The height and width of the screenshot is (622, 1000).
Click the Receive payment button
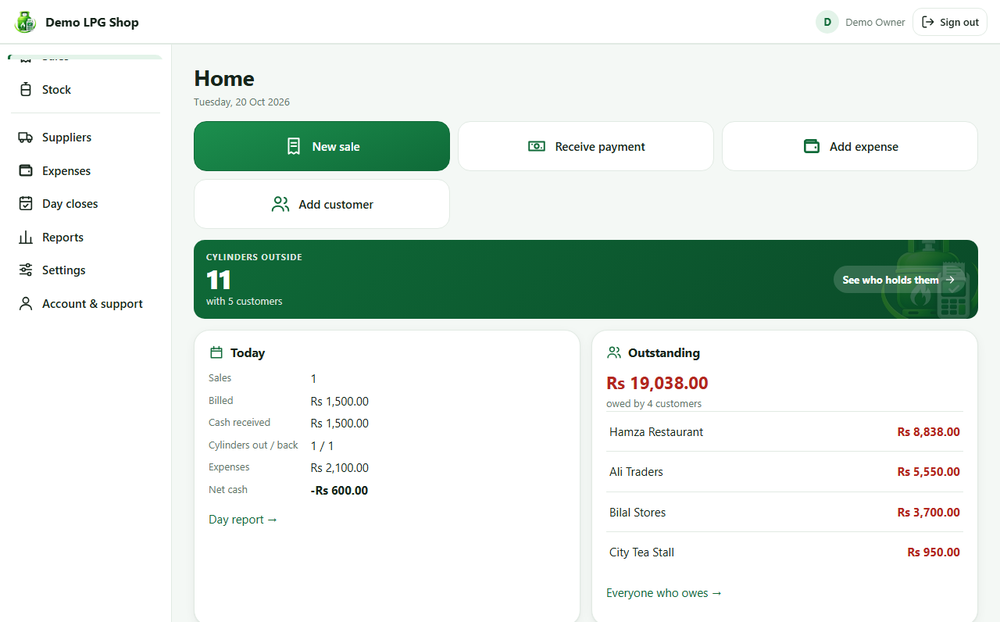[585, 146]
